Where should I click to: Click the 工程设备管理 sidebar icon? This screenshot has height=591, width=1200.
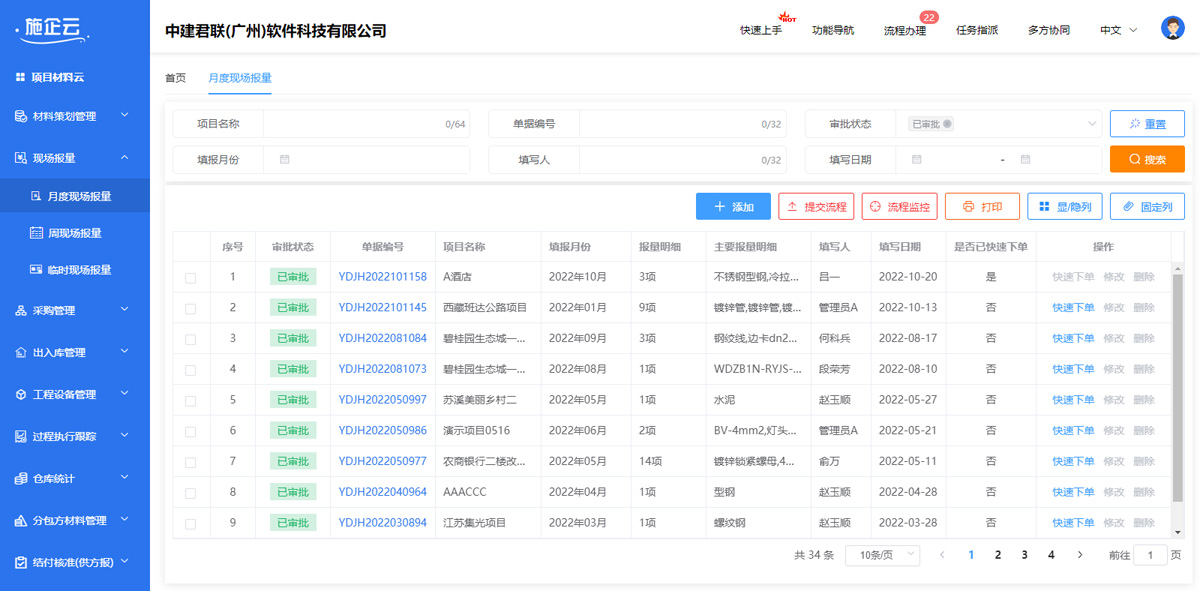[21, 395]
